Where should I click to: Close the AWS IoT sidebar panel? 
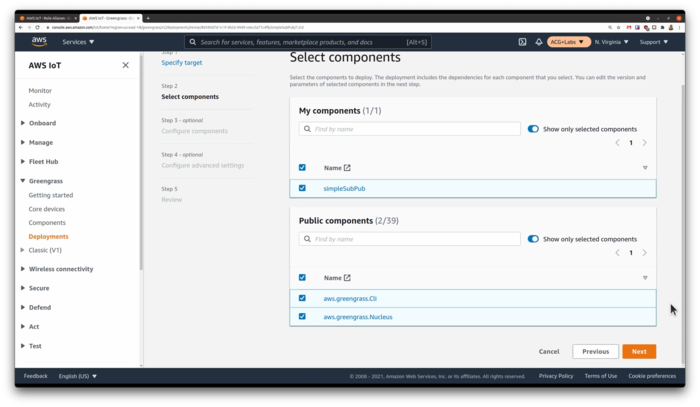tap(125, 65)
